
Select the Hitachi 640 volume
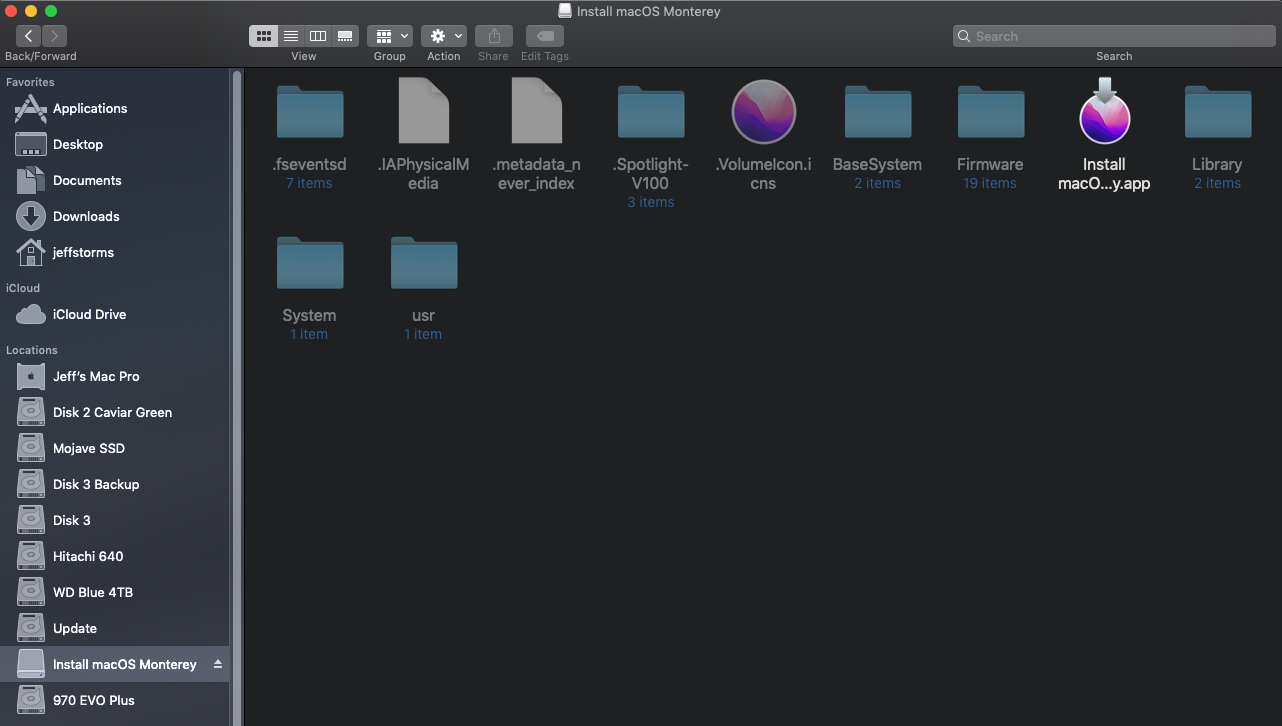pos(115,556)
